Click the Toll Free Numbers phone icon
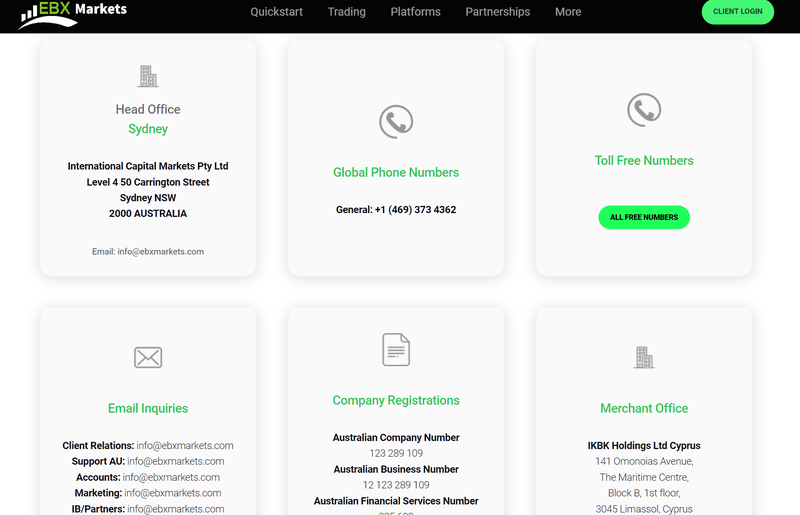This screenshot has height=515, width=800. coord(644,109)
